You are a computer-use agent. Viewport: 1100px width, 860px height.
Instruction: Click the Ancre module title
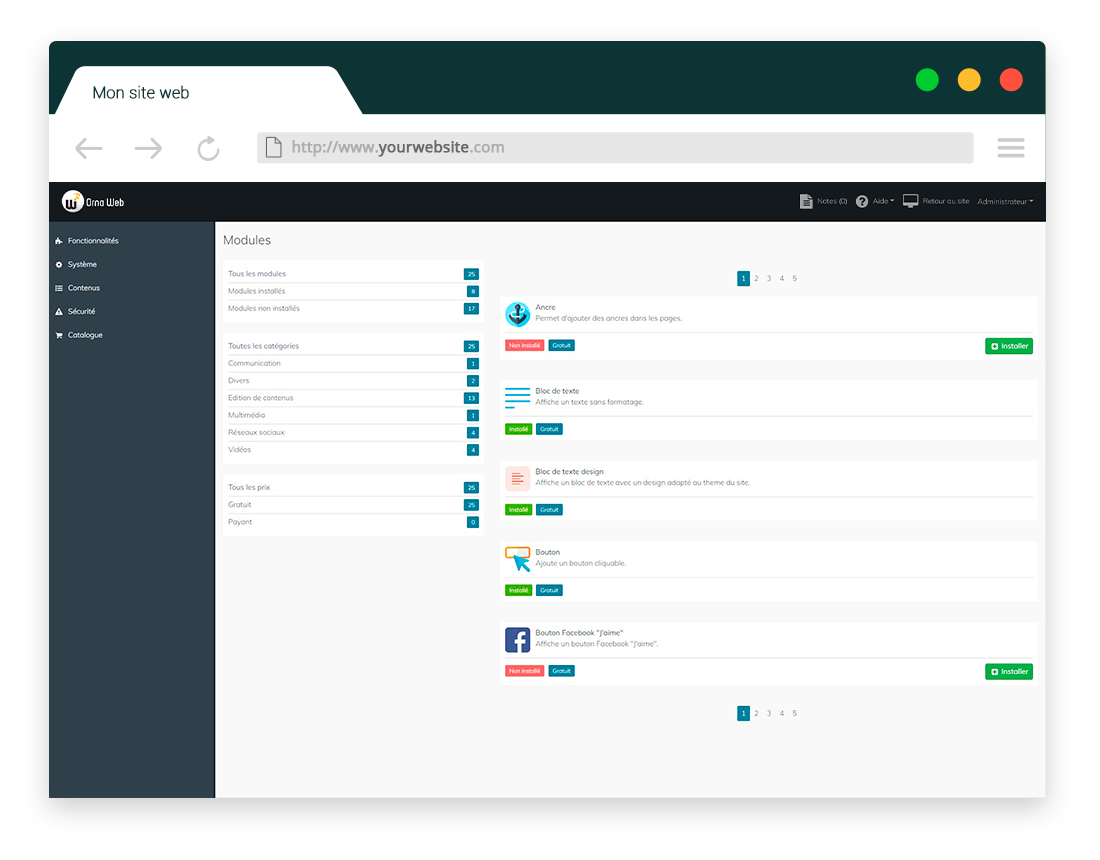click(x=545, y=307)
